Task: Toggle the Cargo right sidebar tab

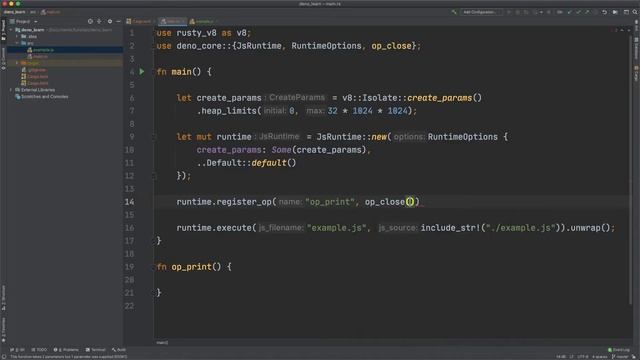Action: coord(636,73)
